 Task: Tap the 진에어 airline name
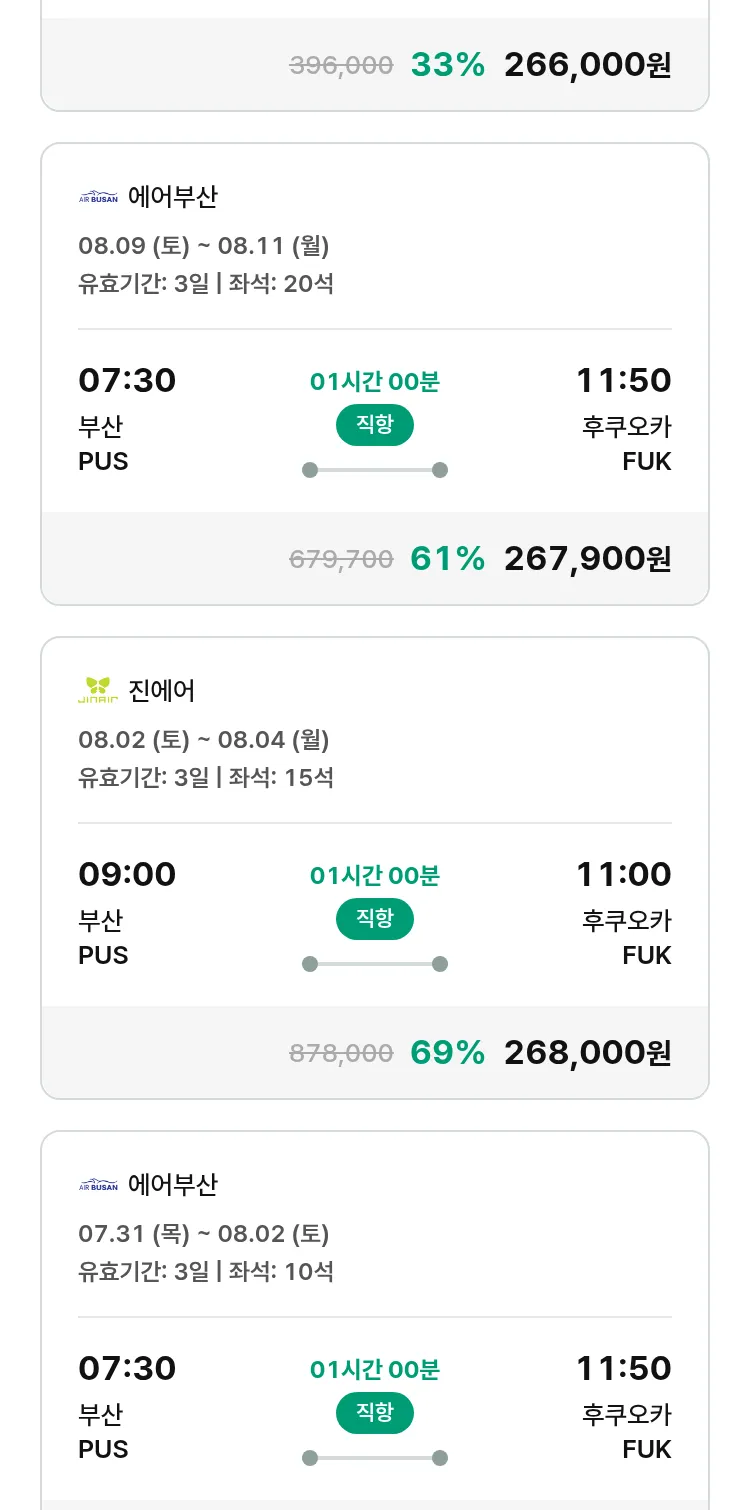[x=162, y=690]
